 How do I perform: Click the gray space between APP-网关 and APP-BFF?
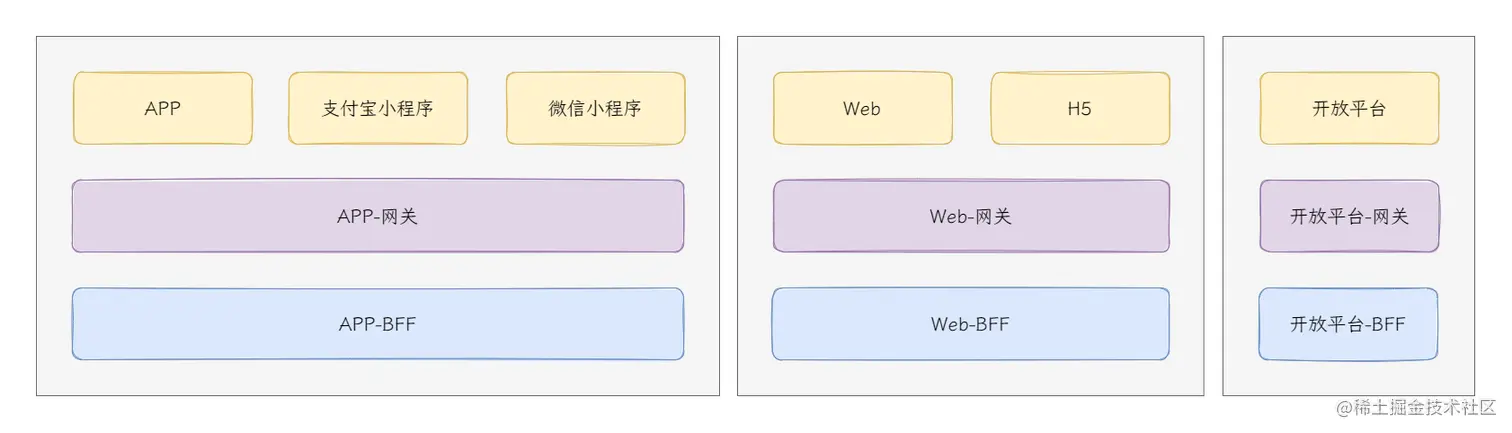pos(378,270)
